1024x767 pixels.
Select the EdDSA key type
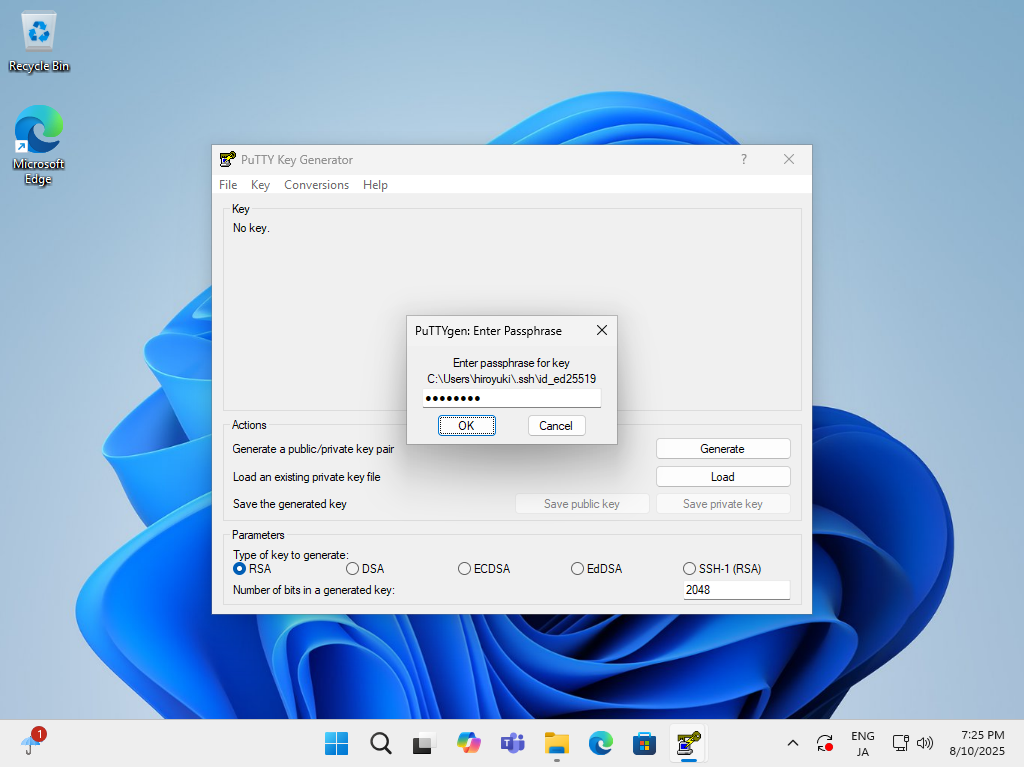(x=577, y=568)
